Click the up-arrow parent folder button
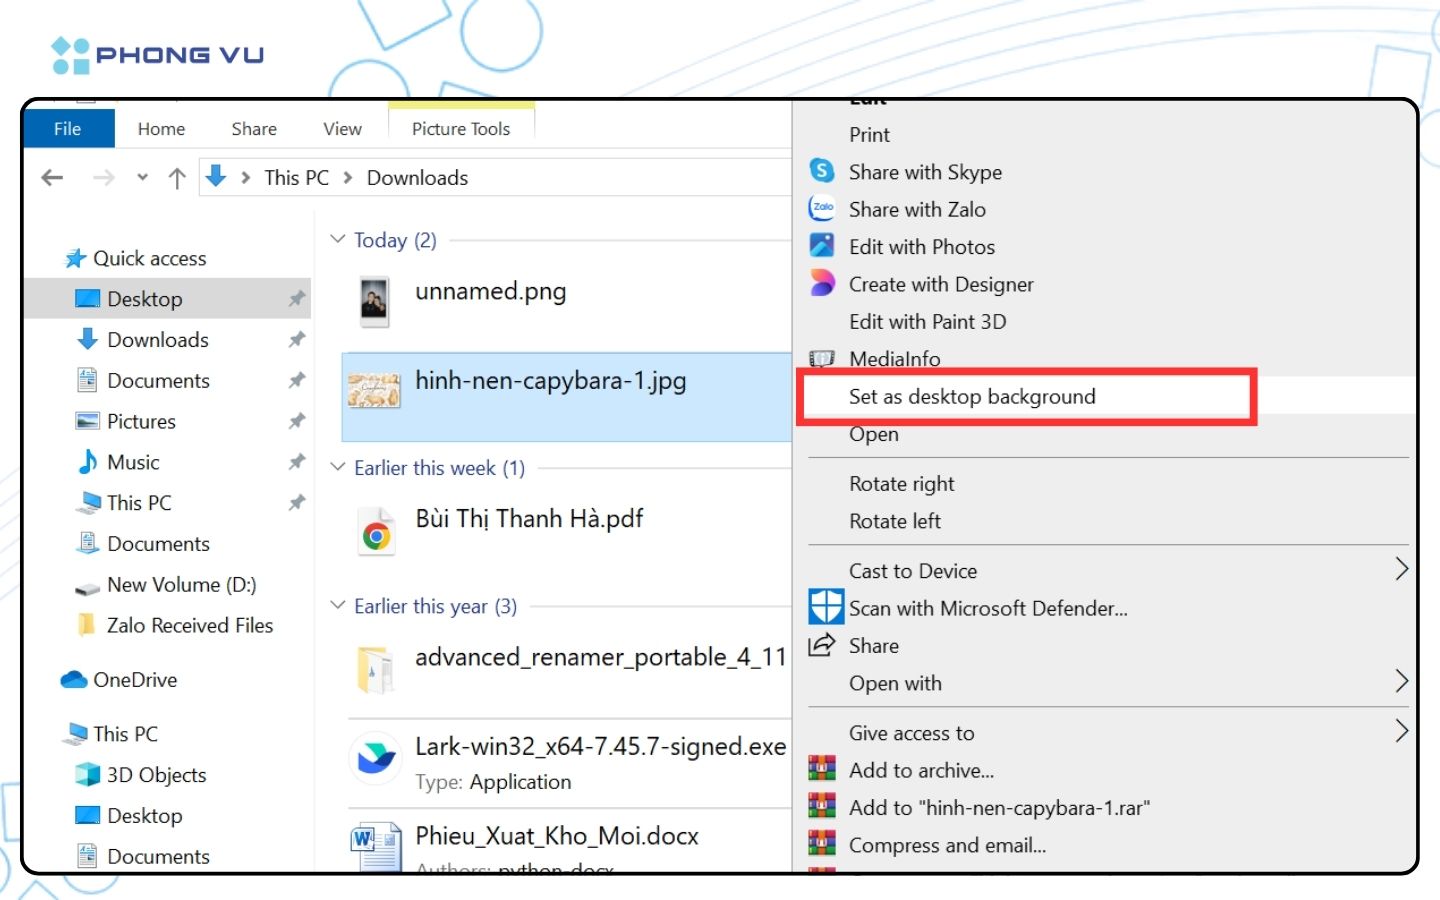The width and height of the screenshot is (1440, 900). coord(177,178)
